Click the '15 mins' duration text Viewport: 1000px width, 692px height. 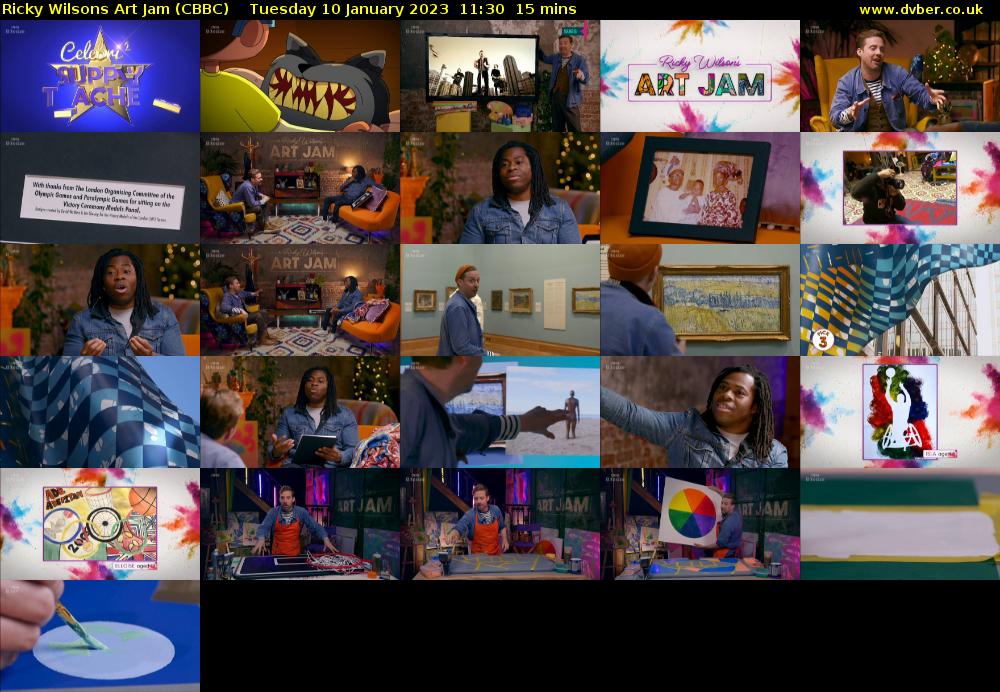coord(546,10)
